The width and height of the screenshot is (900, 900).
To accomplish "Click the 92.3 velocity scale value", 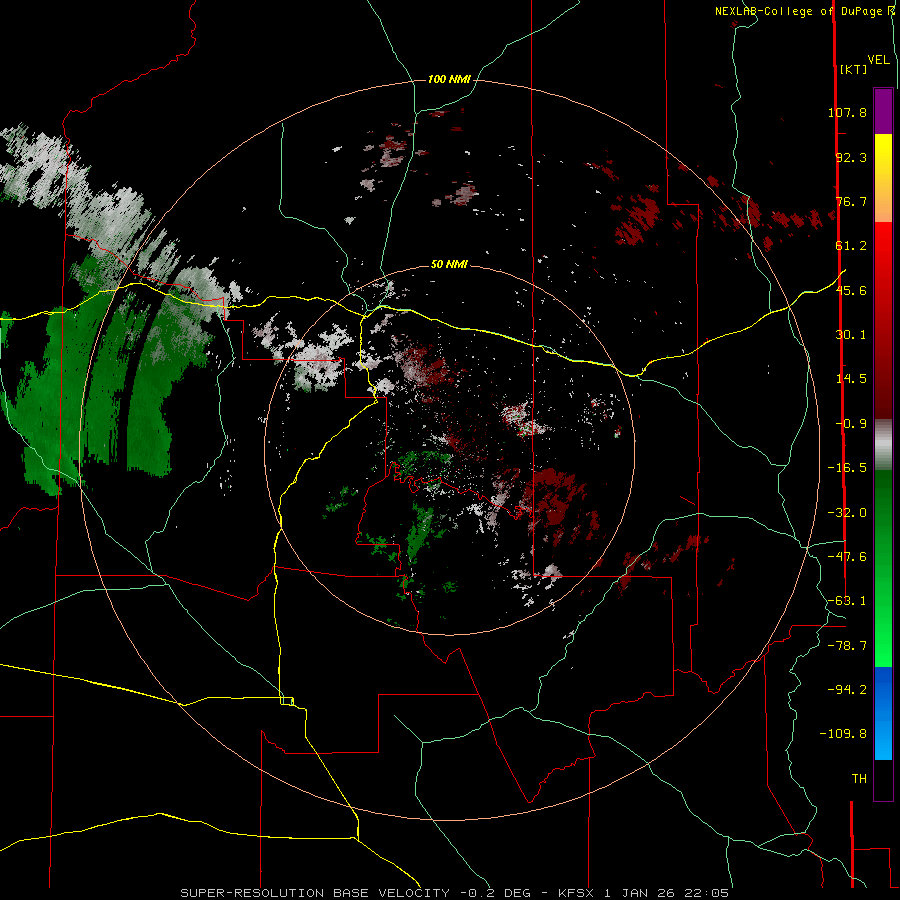I will (x=851, y=157).
